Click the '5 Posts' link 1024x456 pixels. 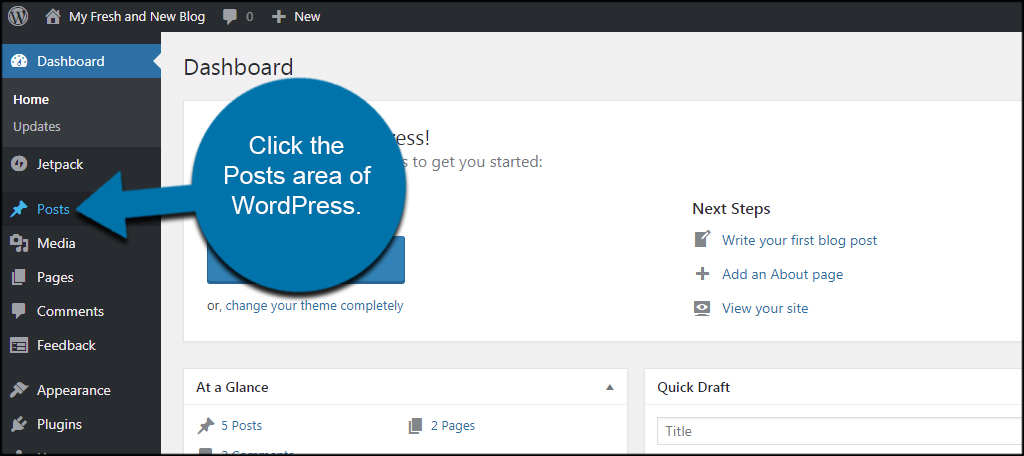pyautogui.click(x=242, y=426)
